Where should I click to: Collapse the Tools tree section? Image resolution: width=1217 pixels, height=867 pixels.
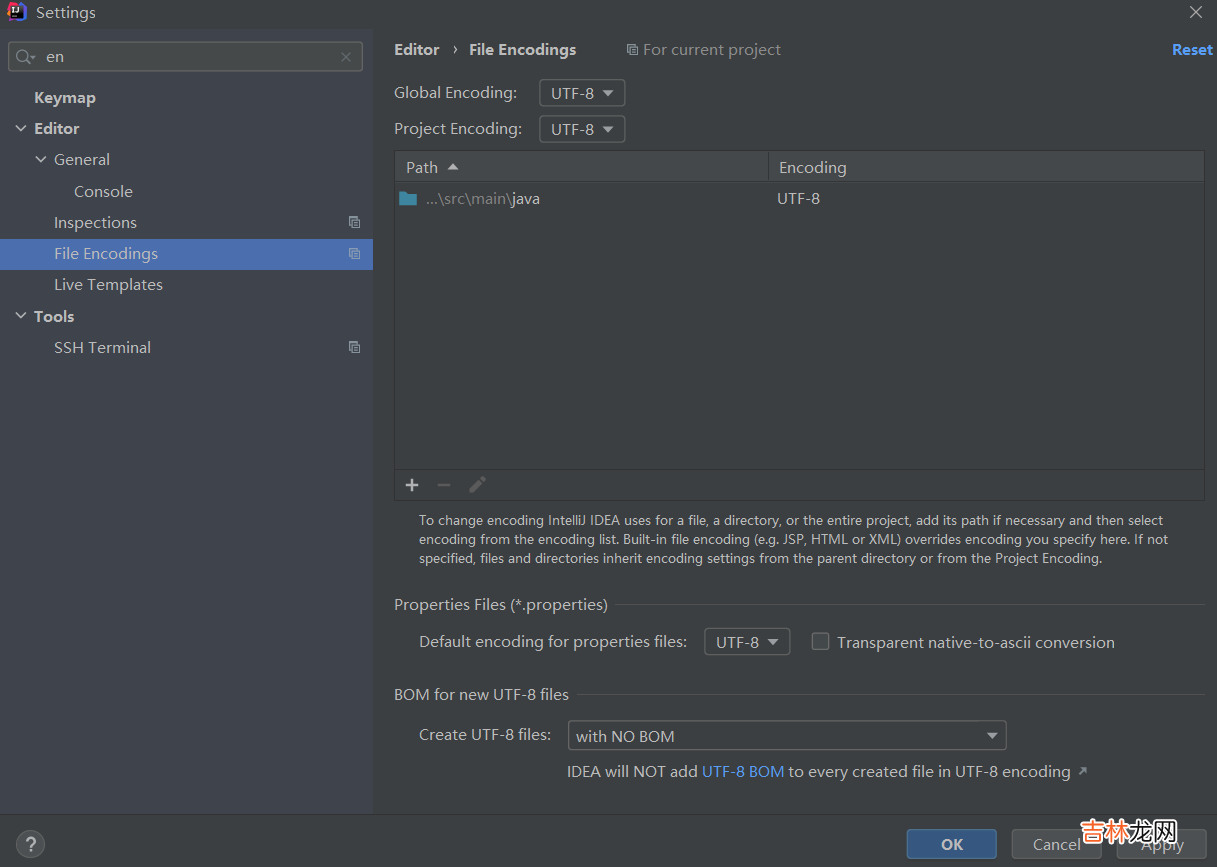[21, 316]
